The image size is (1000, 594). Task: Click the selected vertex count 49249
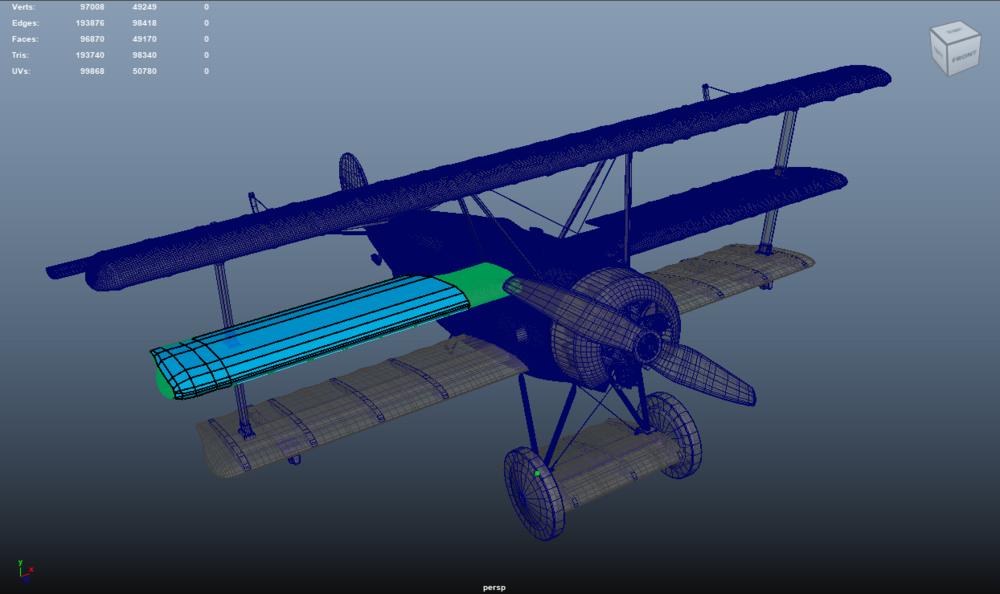[x=144, y=7]
